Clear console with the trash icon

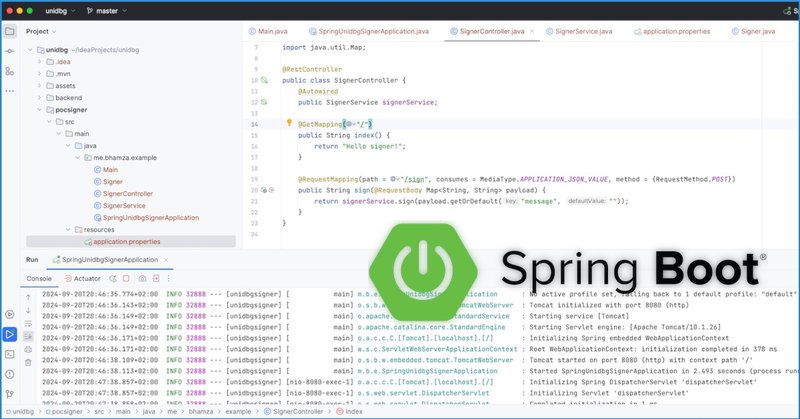28,362
